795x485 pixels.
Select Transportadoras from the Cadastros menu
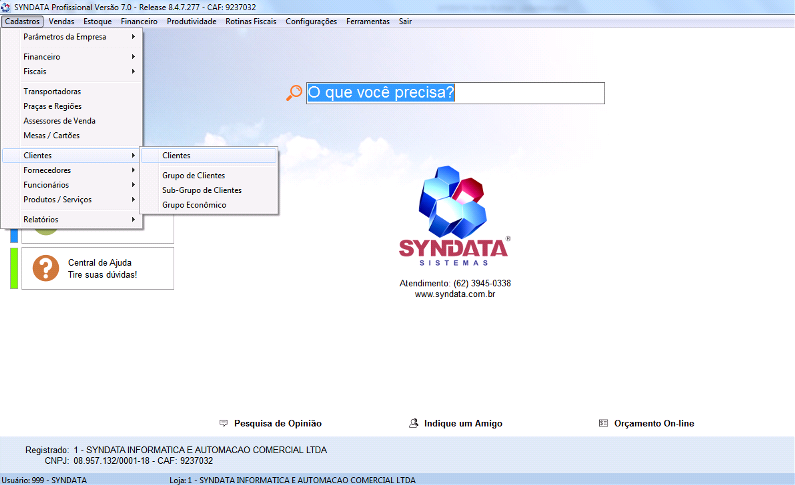[72, 91]
